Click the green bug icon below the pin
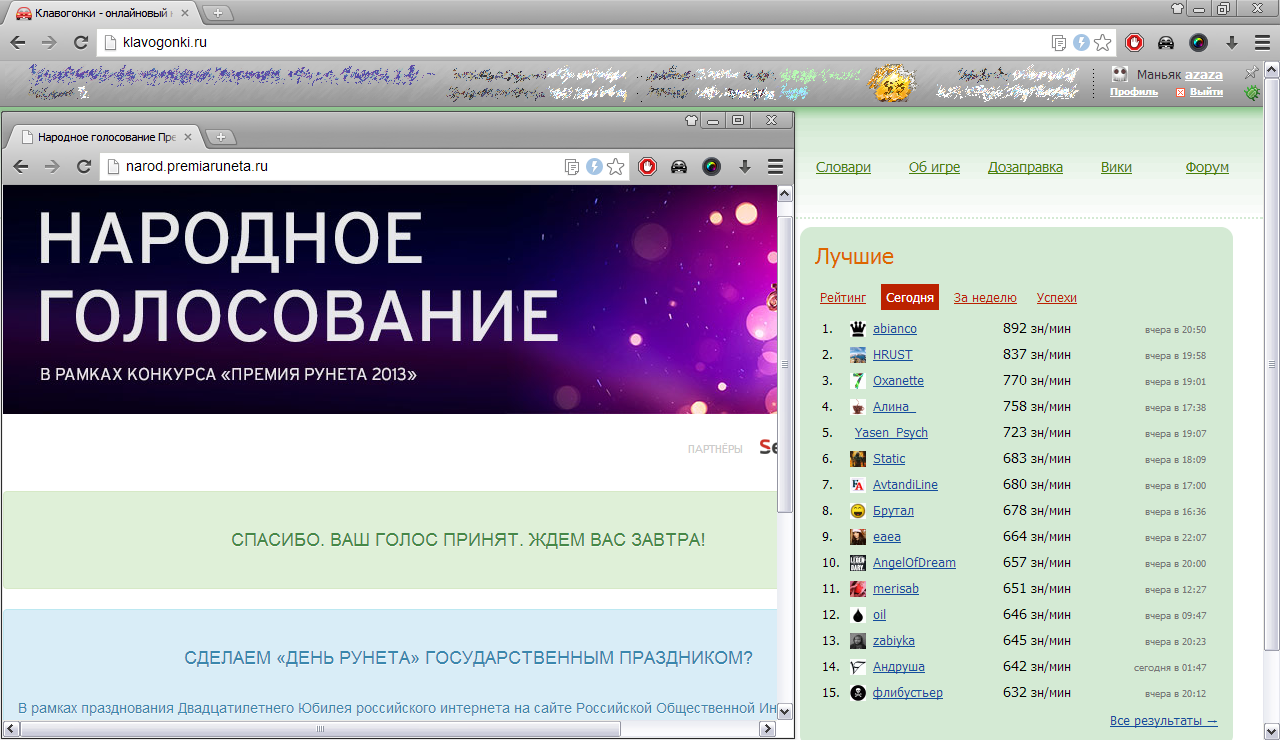 1251,93
